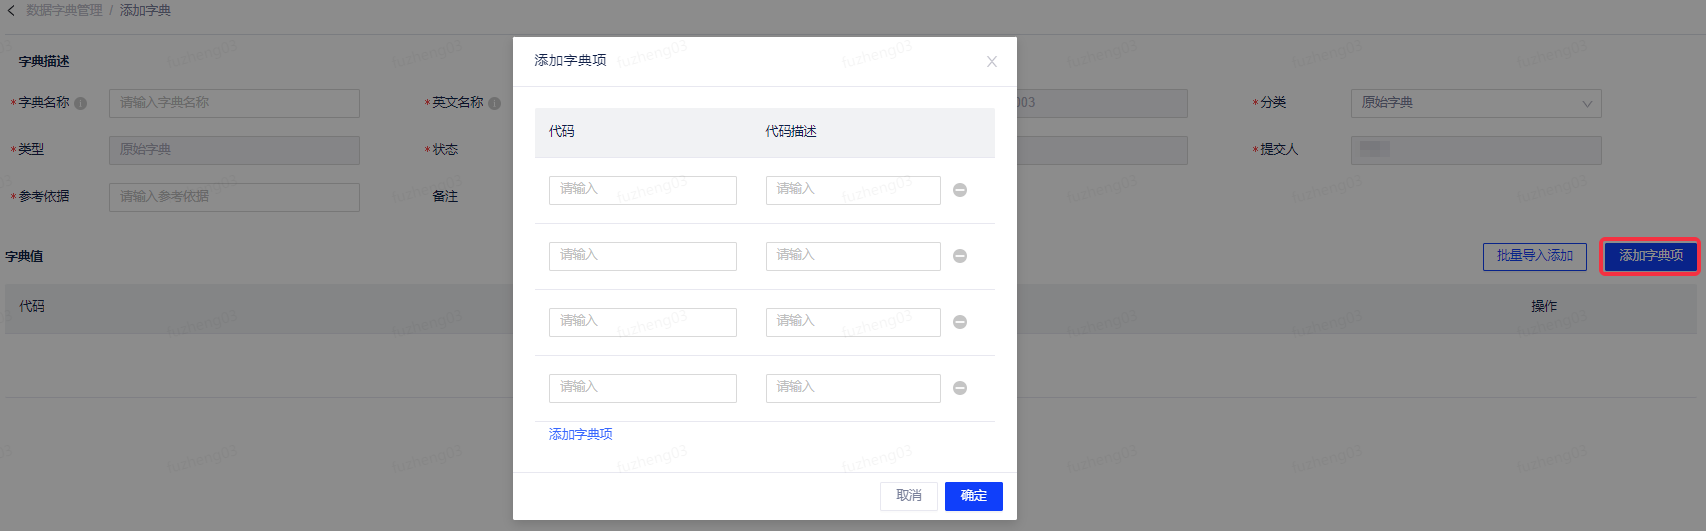This screenshot has width=1706, height=531.
Task: Click the 代码 column header in dialog
Action: pyautogui.click(x=562, y=132)
